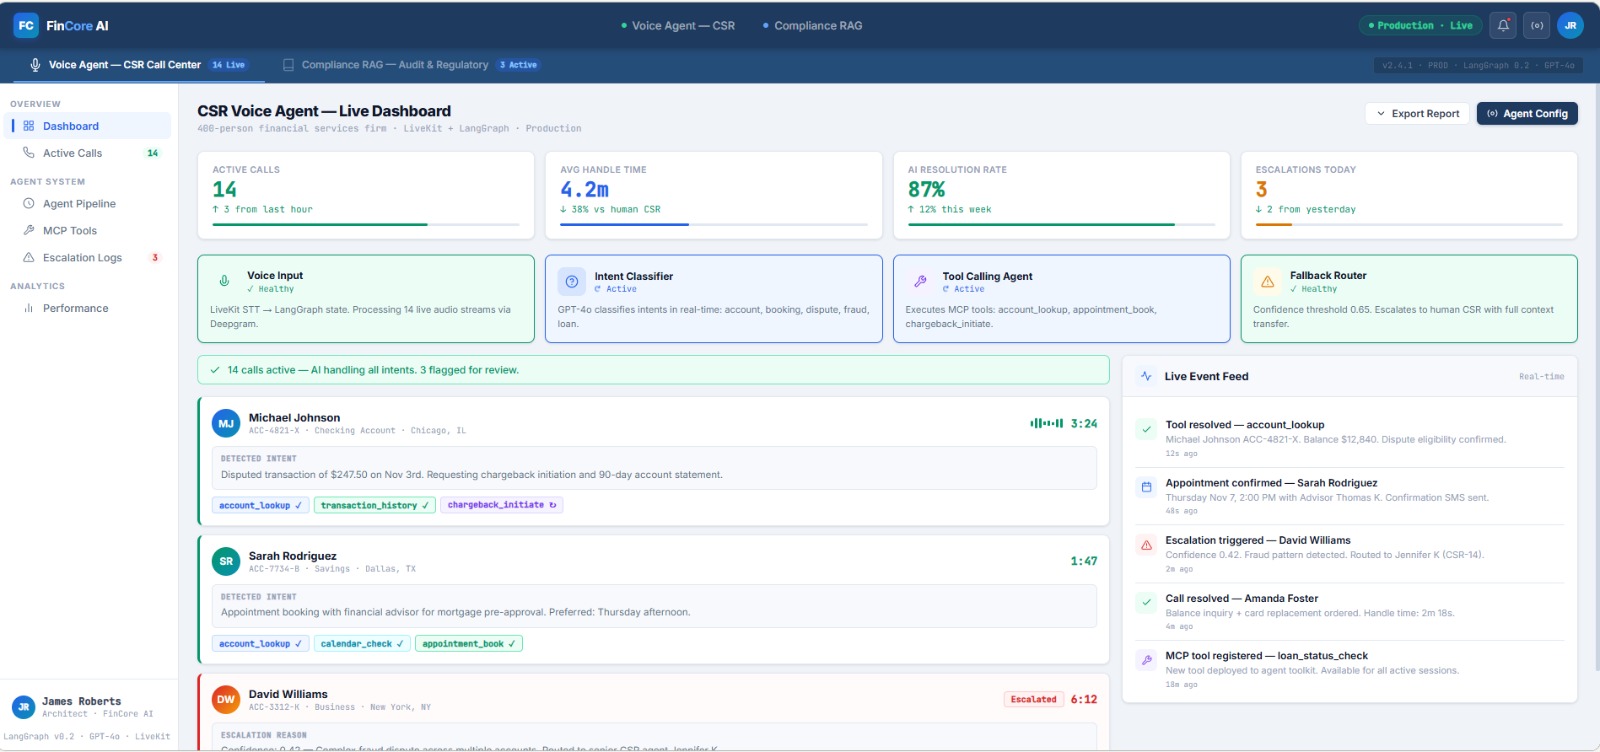Click the chargeback_initiate tool tag
Viewport: 1600px width, 752px height.
(501, 506)
